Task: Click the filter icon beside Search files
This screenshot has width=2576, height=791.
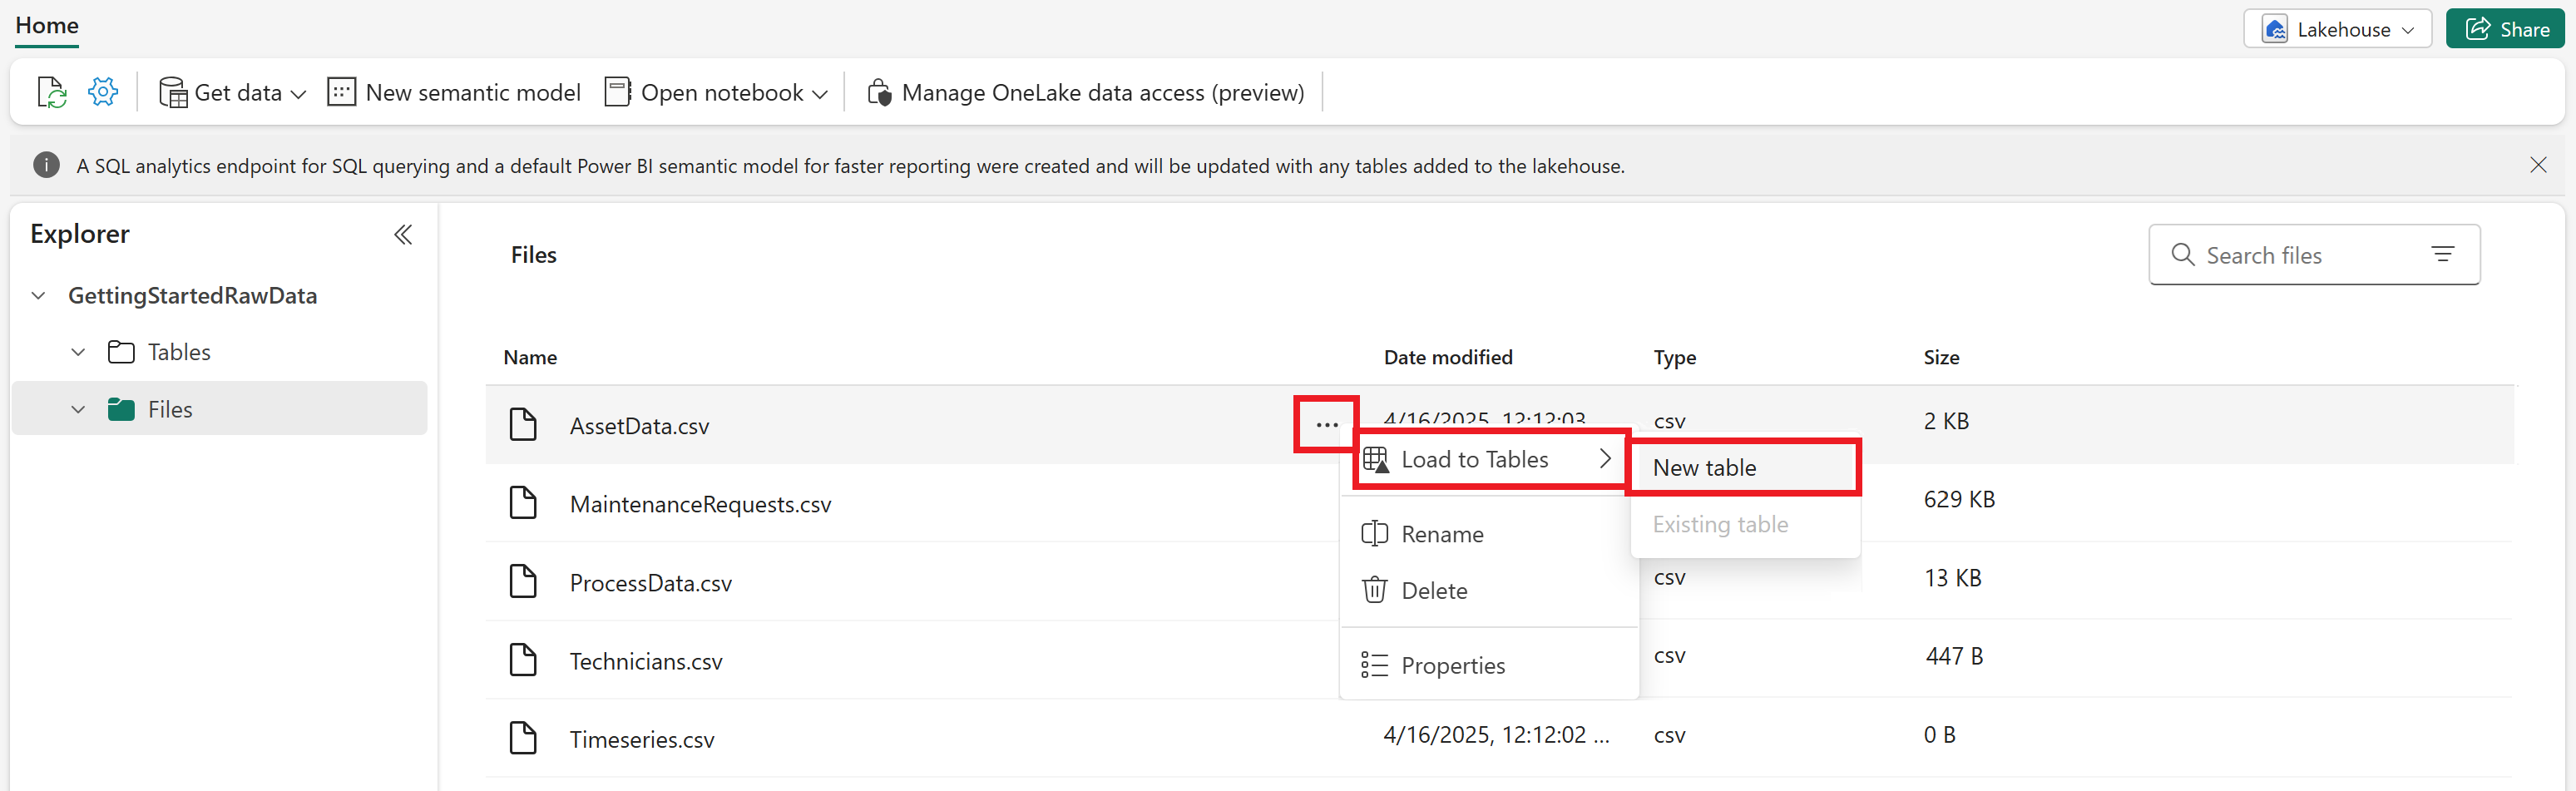Action: coord(2444,254)
